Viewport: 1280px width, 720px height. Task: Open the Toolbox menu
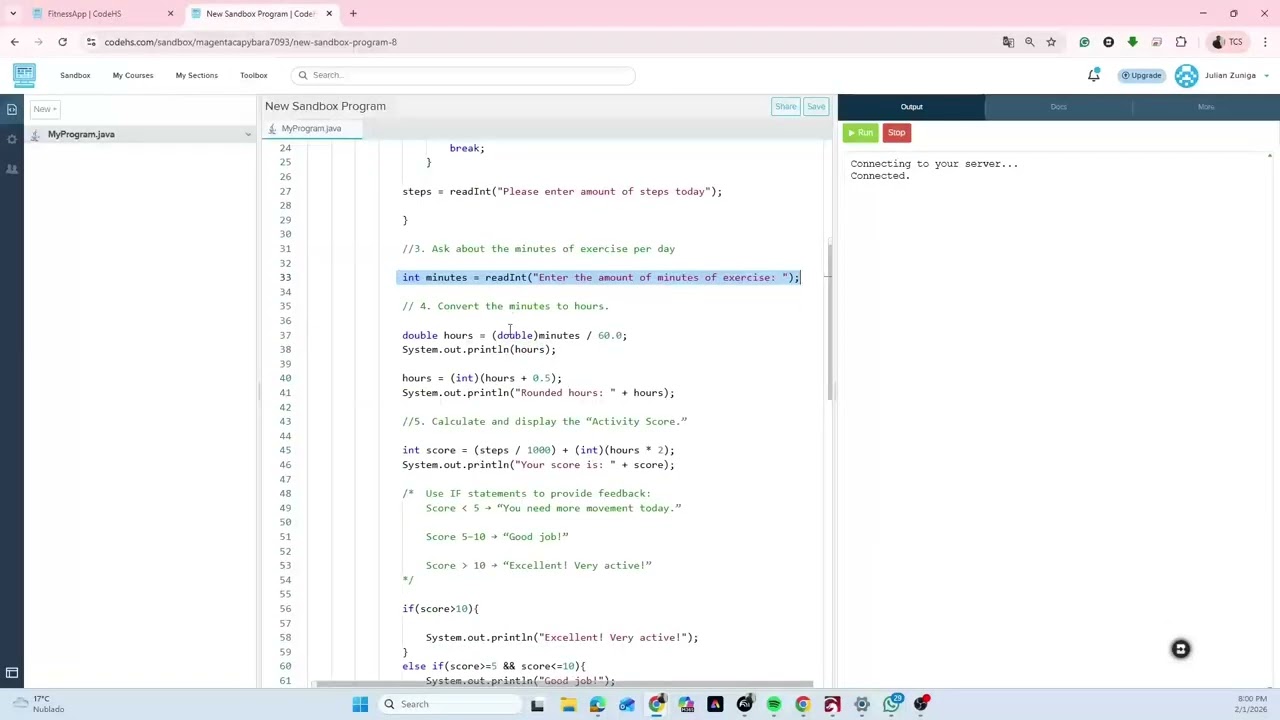(x=253, y=75)
